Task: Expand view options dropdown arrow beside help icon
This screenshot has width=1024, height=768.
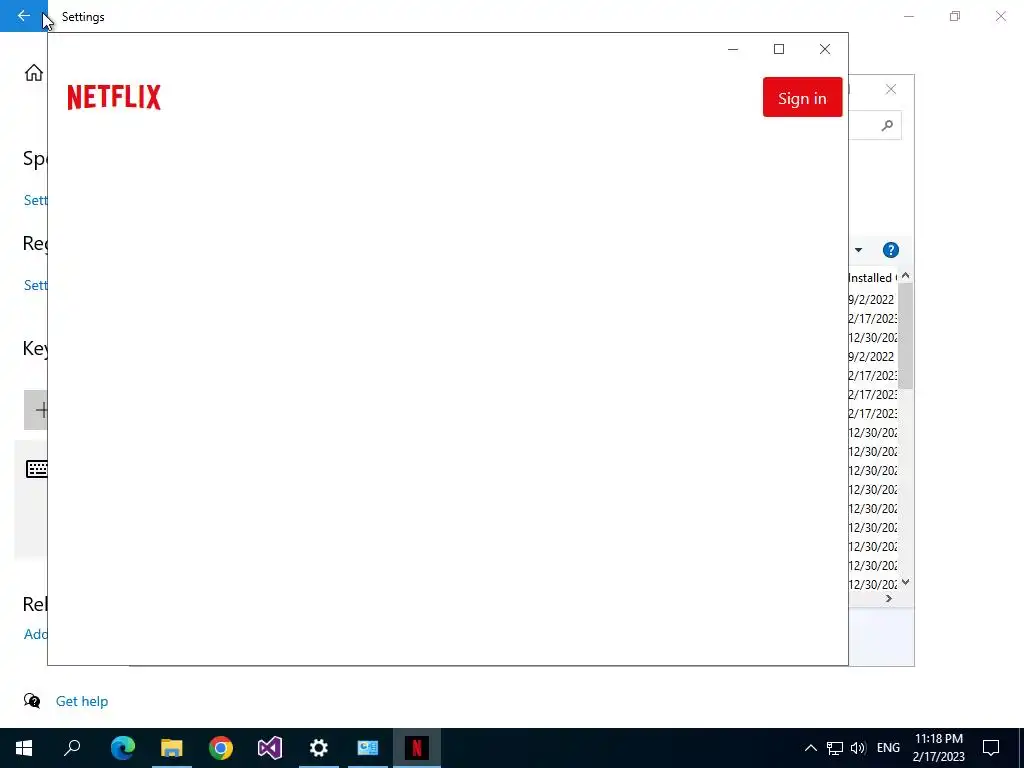Action: pos(858,250)
